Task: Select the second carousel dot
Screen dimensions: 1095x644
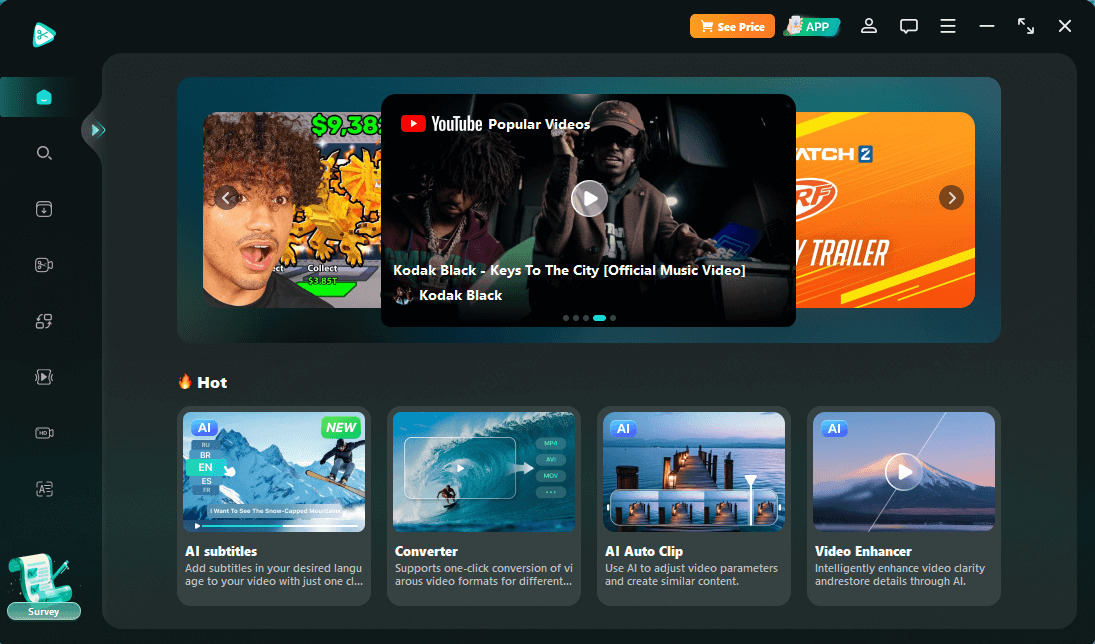Action: tap(575, 318)
